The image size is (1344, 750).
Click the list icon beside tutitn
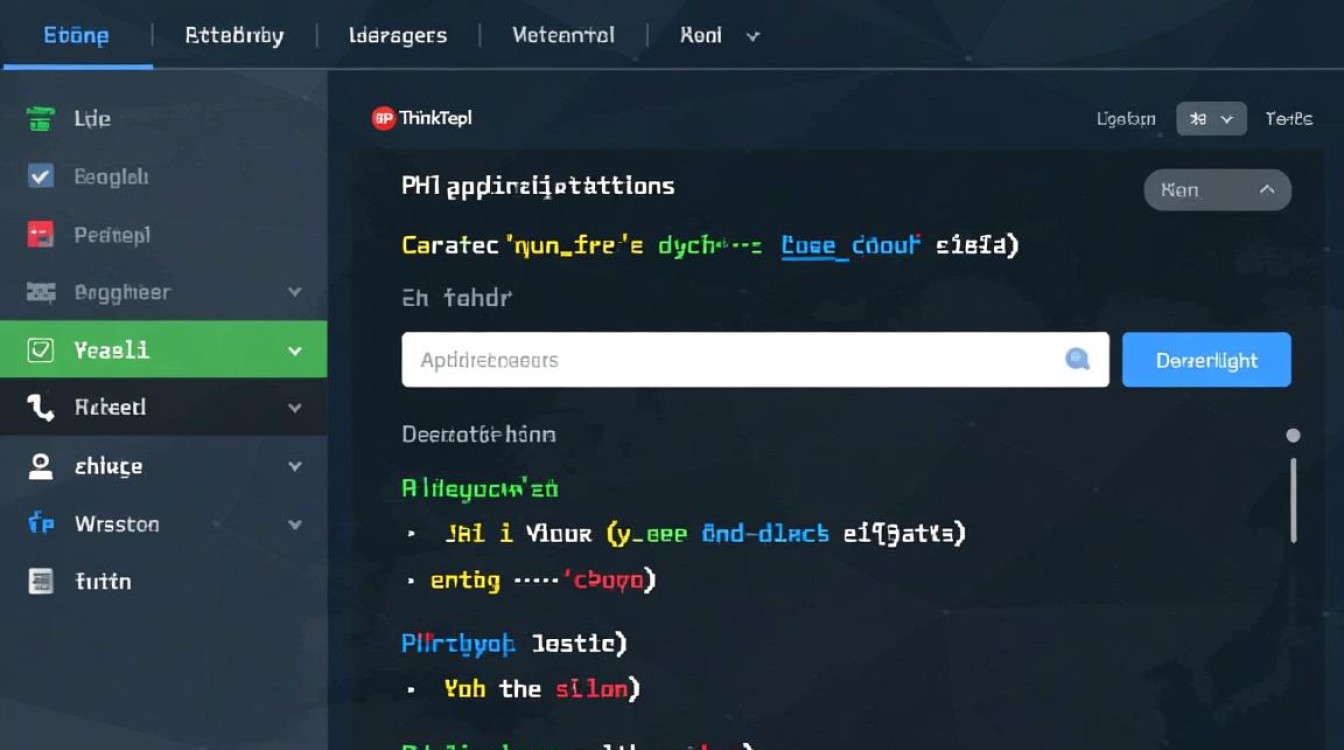(40, 581)
